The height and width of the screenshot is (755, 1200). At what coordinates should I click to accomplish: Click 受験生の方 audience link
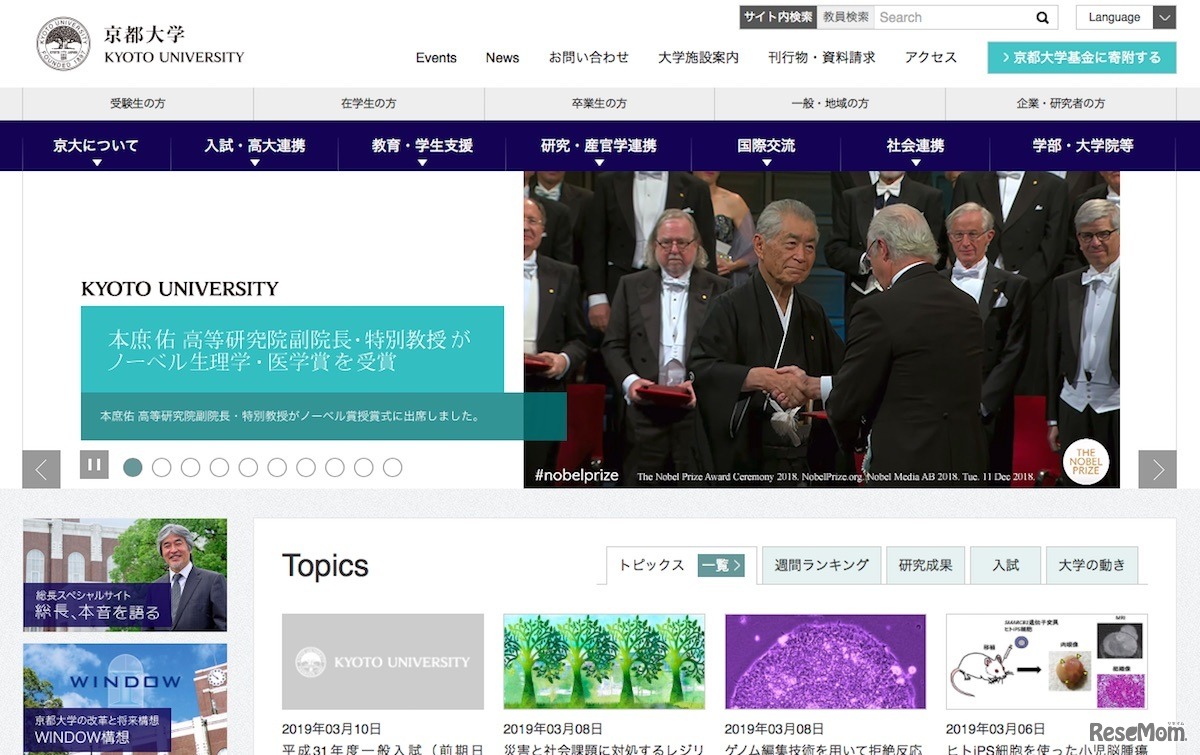tap(138, 104)
